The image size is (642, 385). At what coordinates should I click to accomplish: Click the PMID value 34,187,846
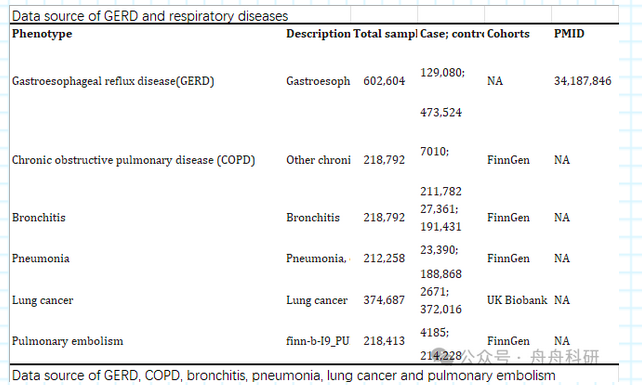point(583,81)
